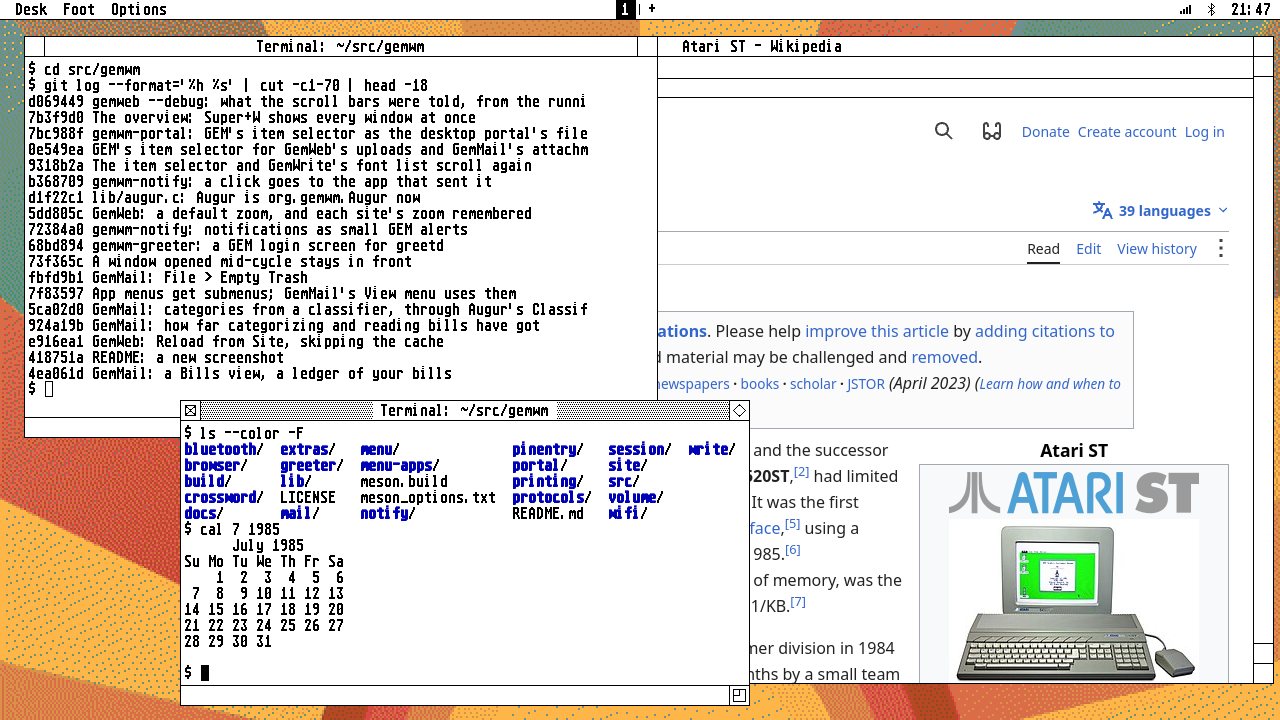Click the Create account link

click(1127, 132)
